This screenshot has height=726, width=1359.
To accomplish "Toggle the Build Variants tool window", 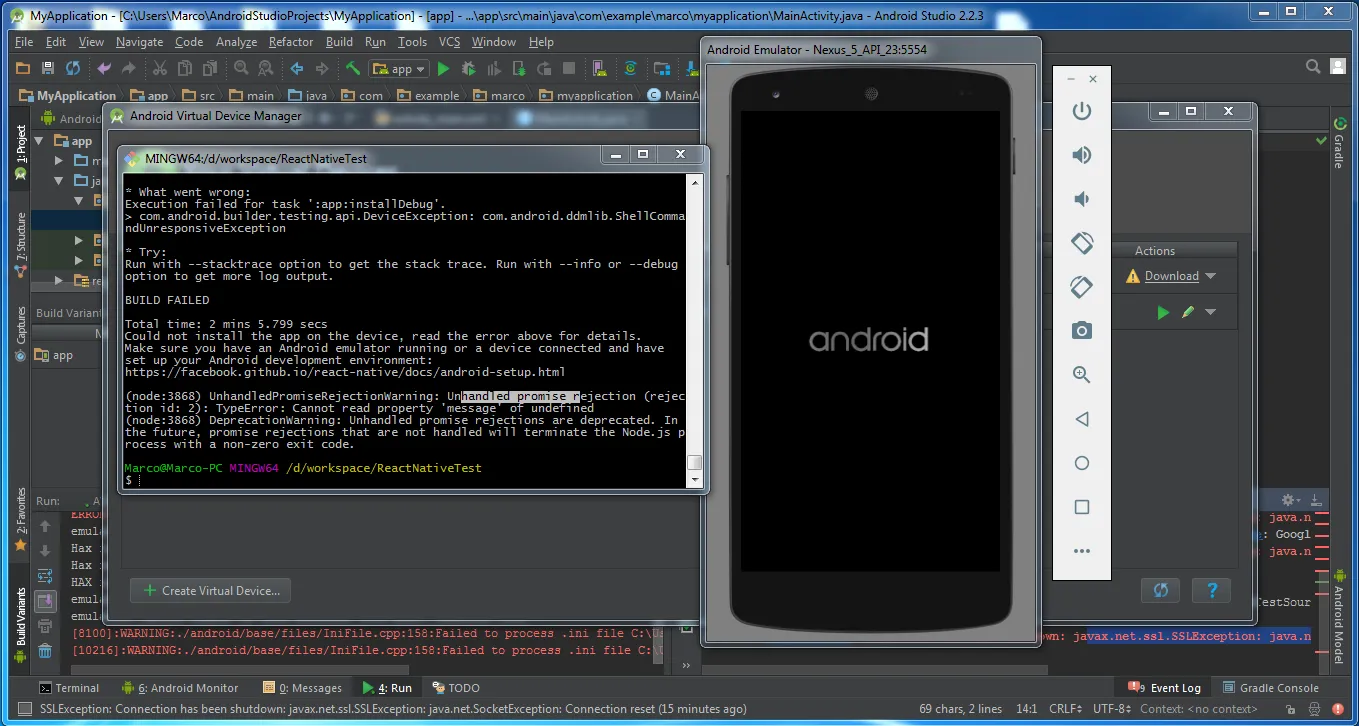I will [20, 625].
